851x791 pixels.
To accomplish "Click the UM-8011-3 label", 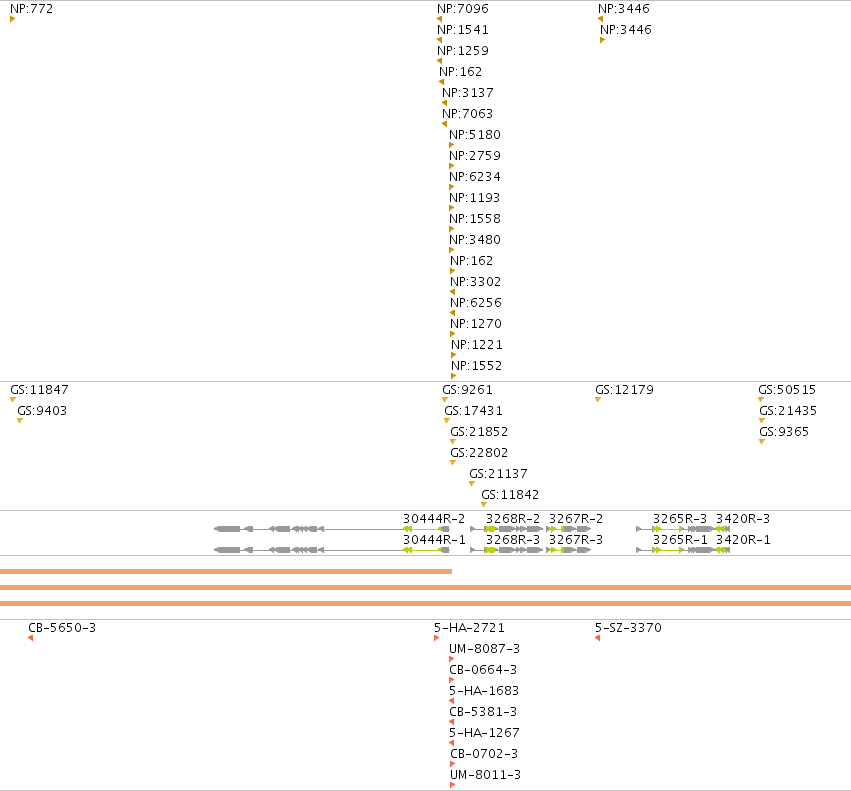I will (x=485, y=775).
